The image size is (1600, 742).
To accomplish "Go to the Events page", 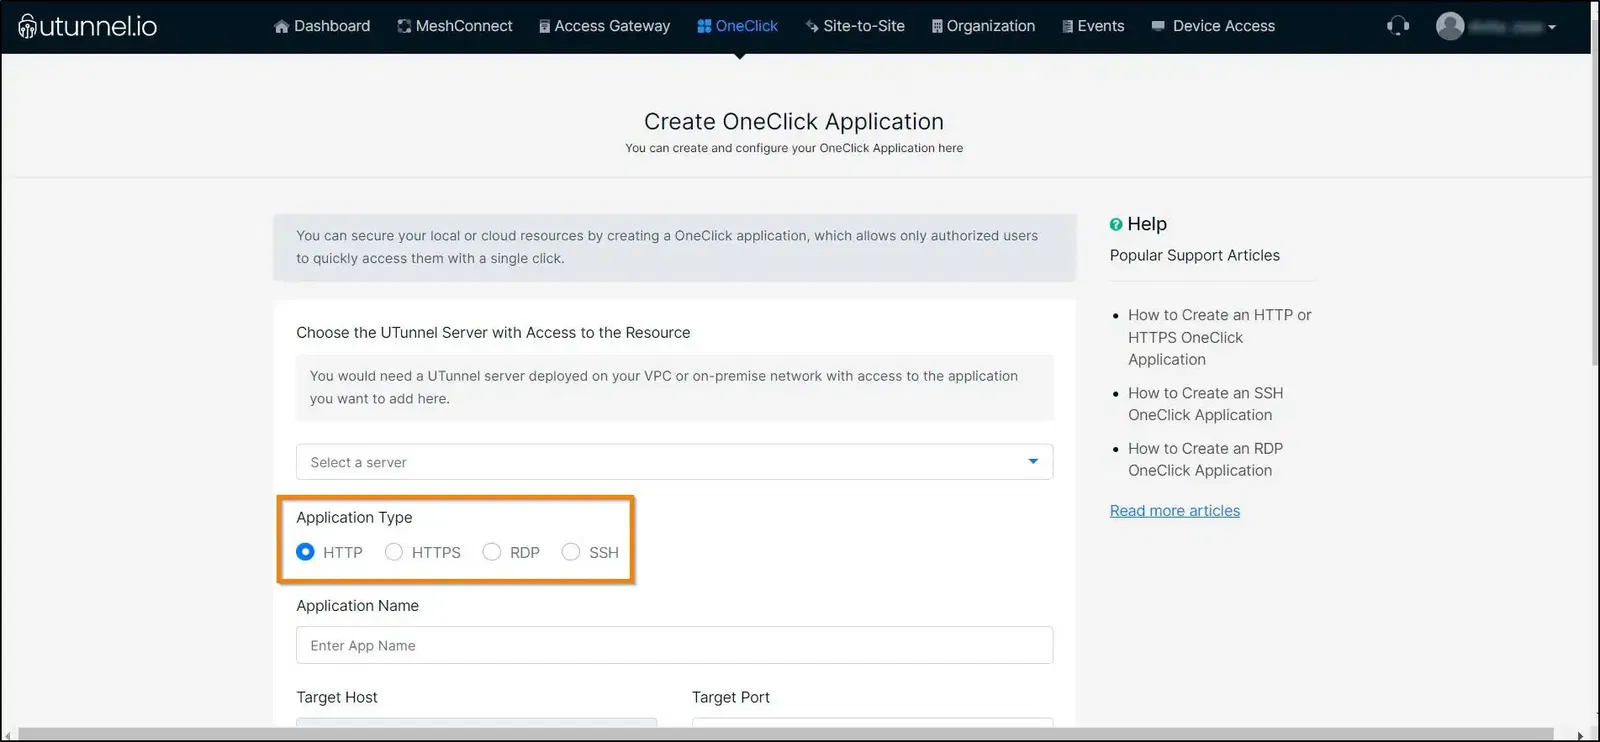I will pyautogui.click(x=1093, y=26).
